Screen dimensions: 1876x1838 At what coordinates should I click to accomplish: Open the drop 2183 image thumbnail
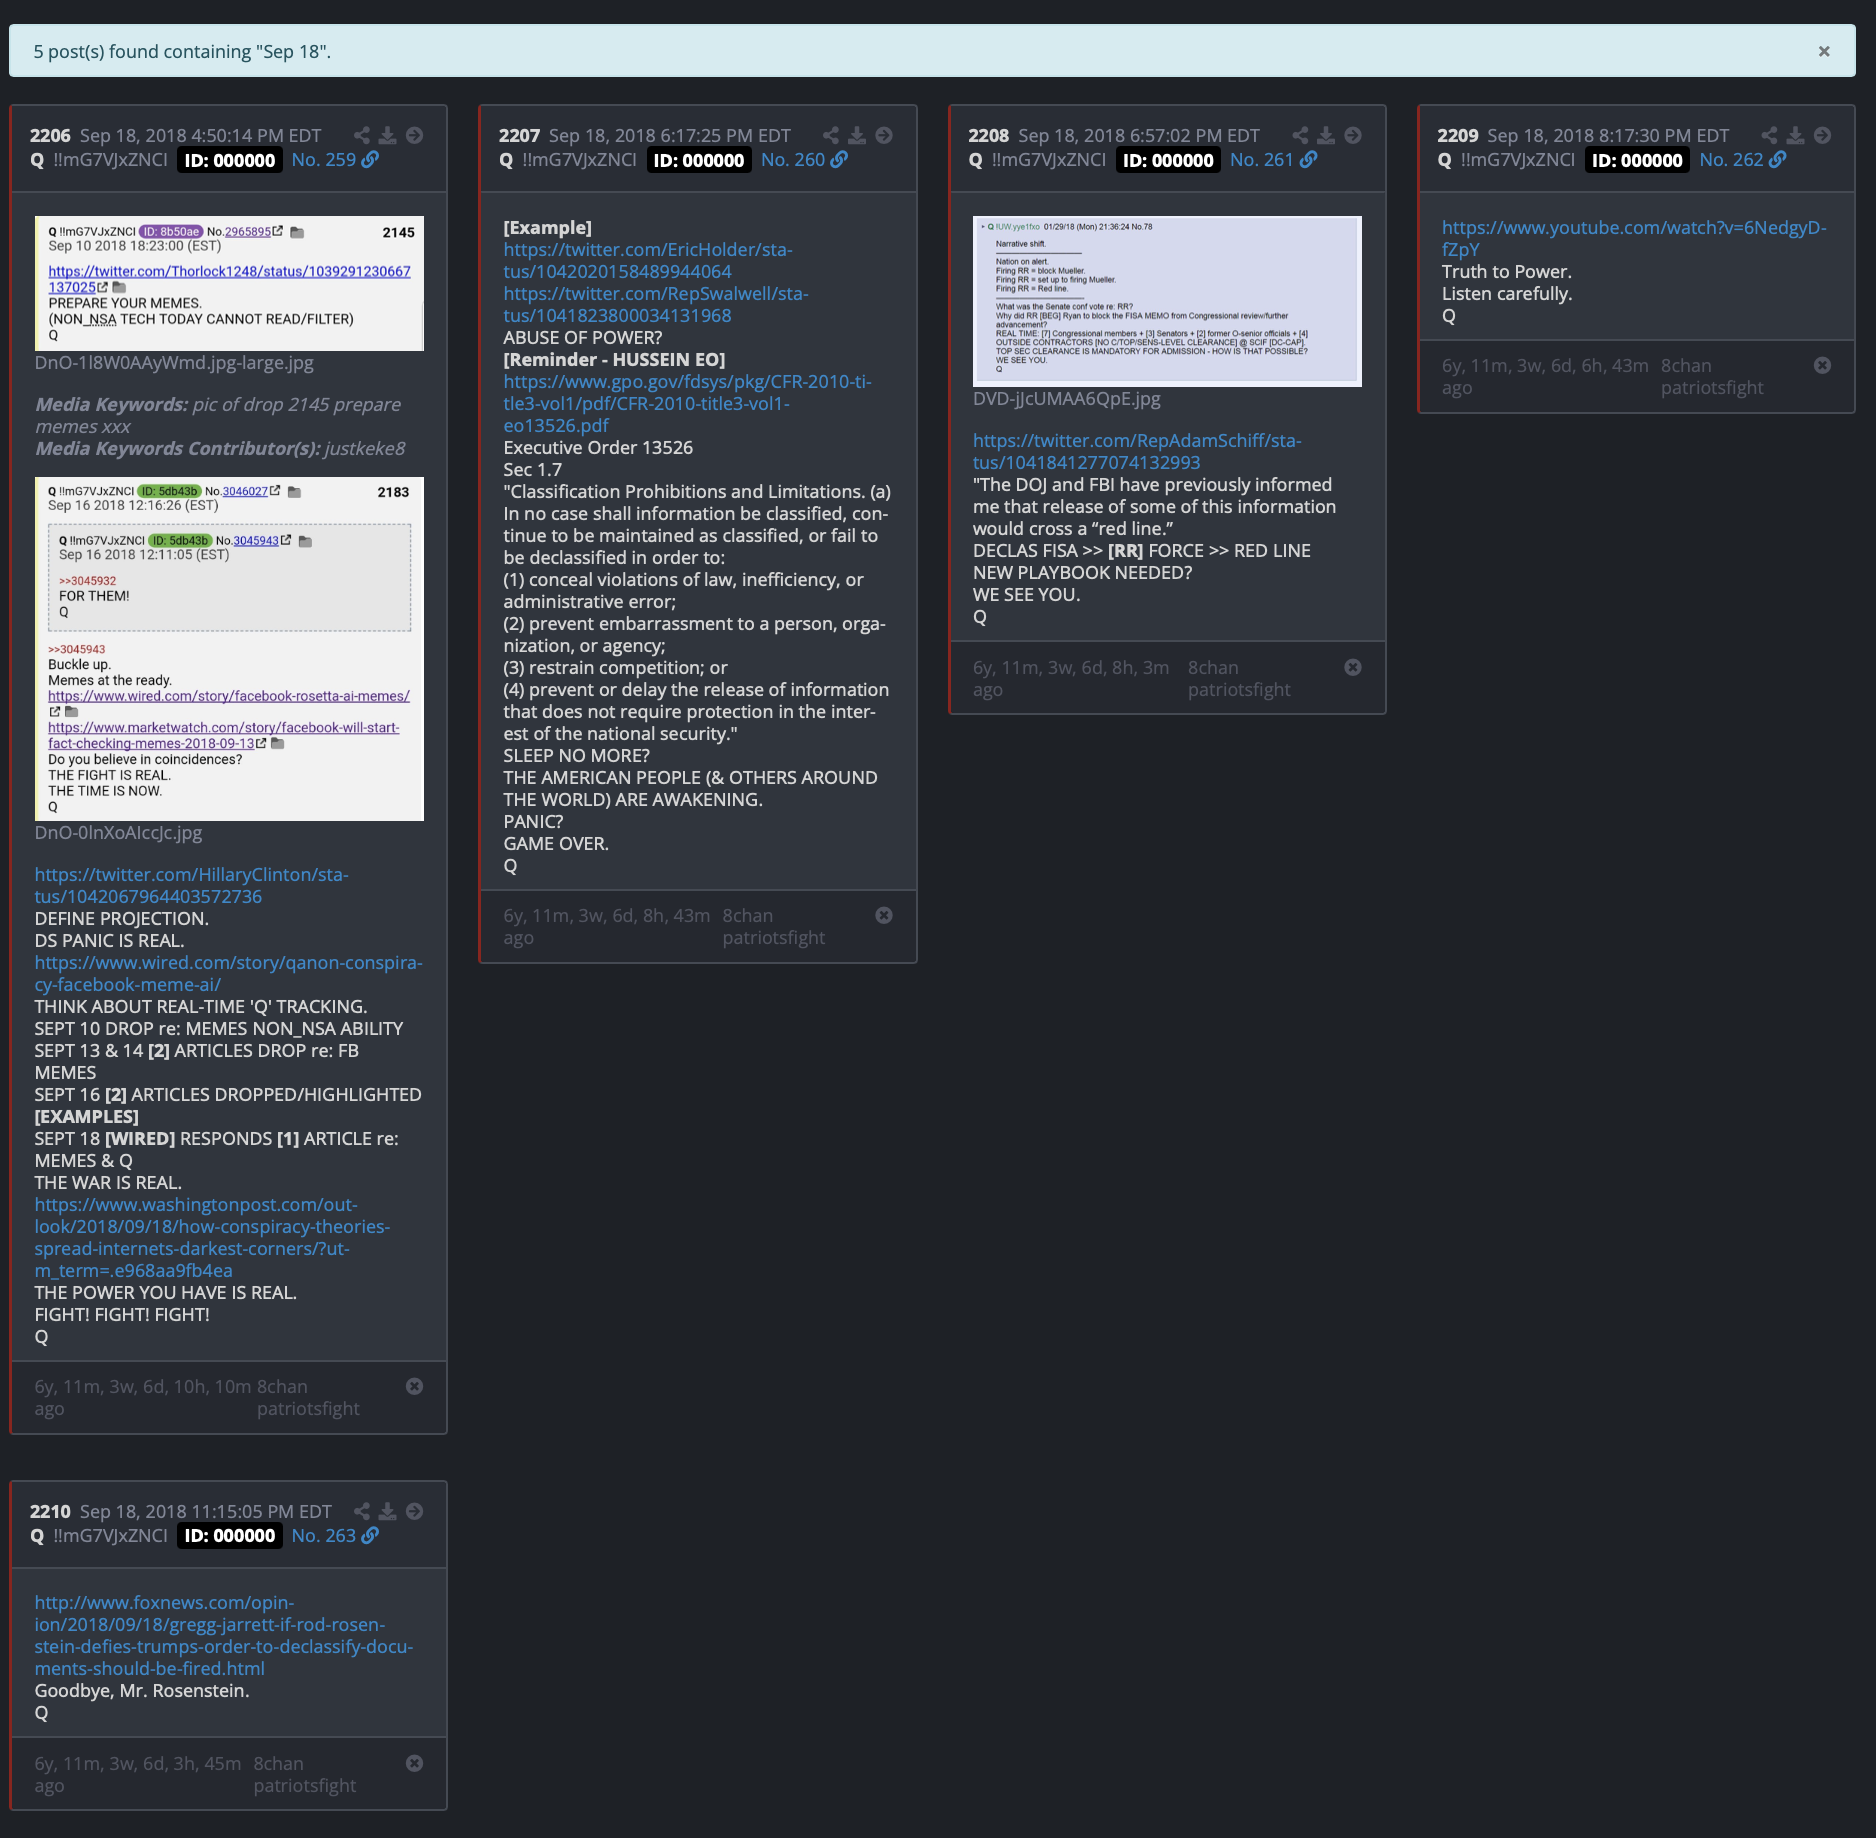point(229,649)
